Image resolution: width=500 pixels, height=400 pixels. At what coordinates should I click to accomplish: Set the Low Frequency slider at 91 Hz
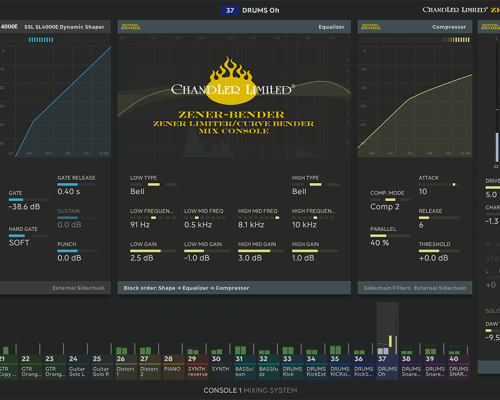tap(153, 218)
